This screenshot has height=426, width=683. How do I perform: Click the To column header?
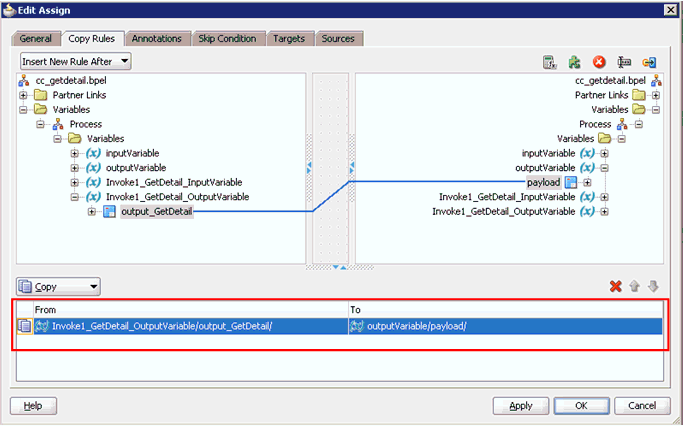(x=506, y=310)
